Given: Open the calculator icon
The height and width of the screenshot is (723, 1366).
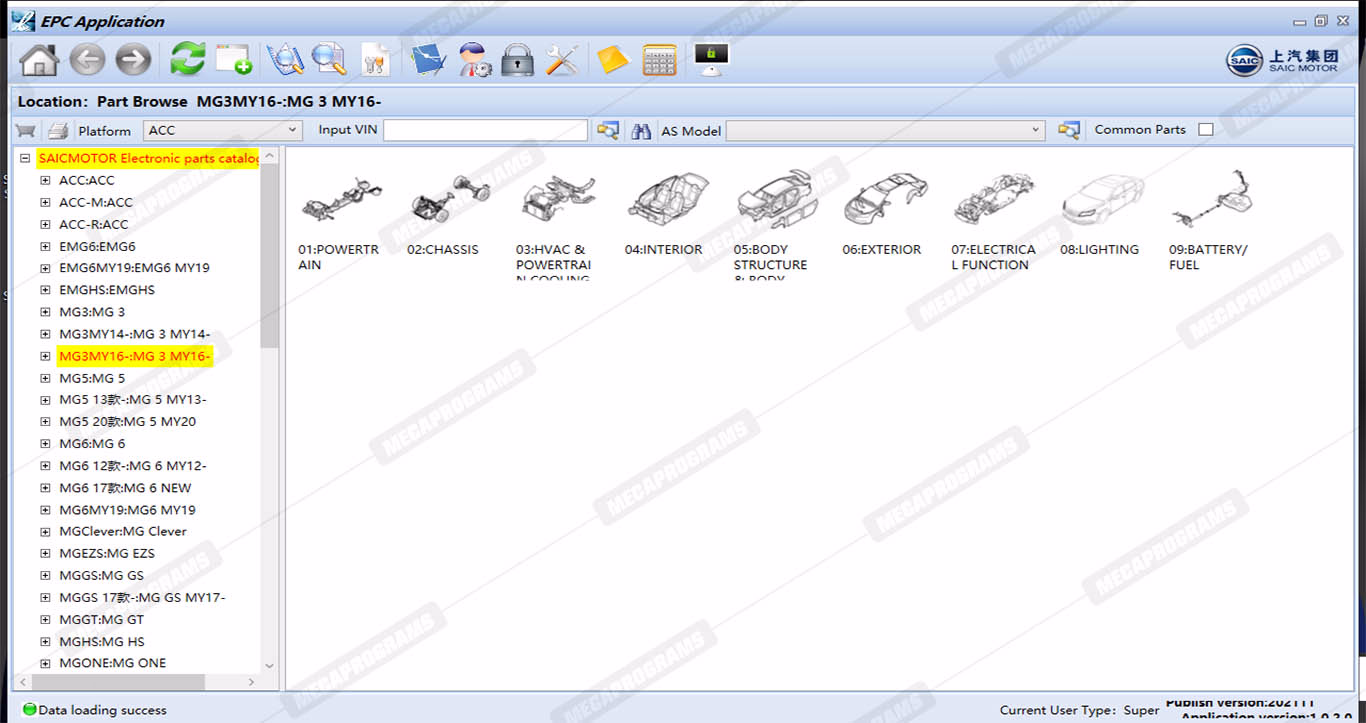Looking at the screenshot, I should 659,59.
